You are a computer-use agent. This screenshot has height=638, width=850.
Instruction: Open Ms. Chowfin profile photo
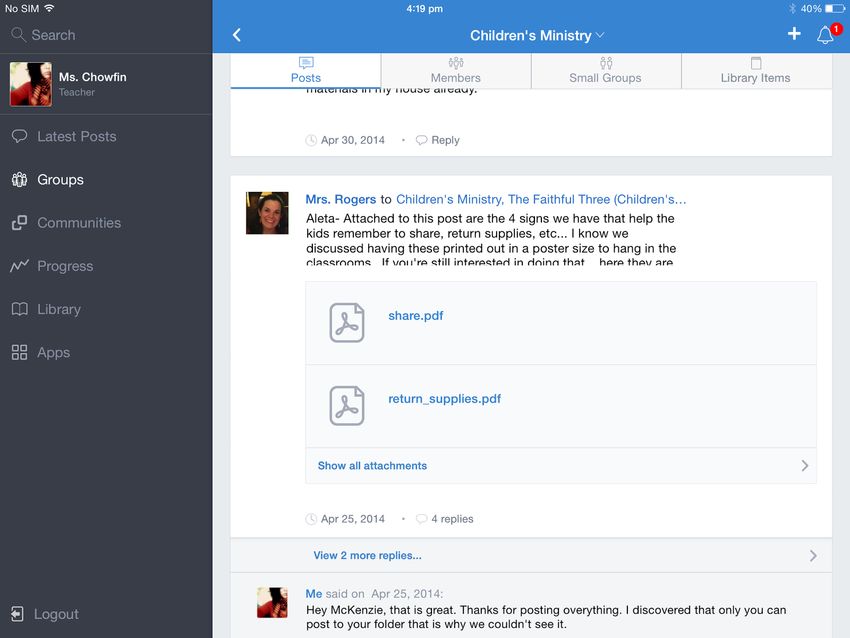pyautogui.click(x=31, y=84)
